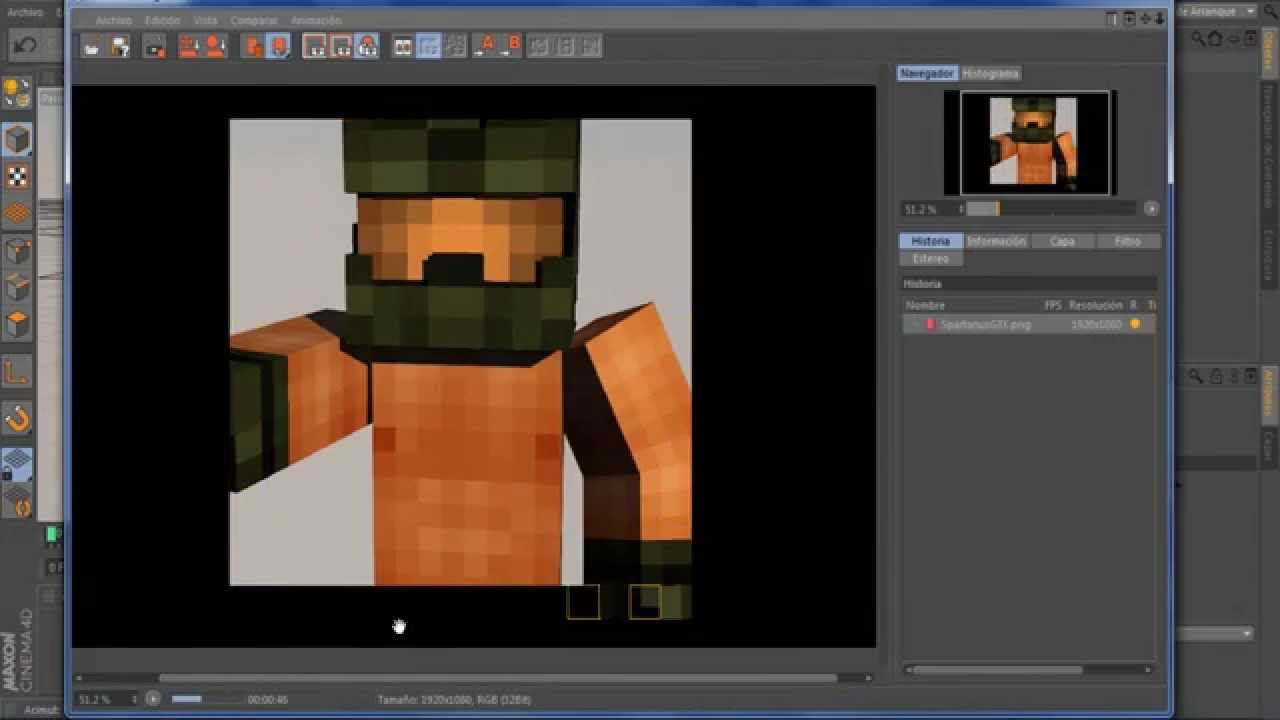Select the Filtro tab
Viewport: 1280px width, 720px height.
pos(1127,241)
